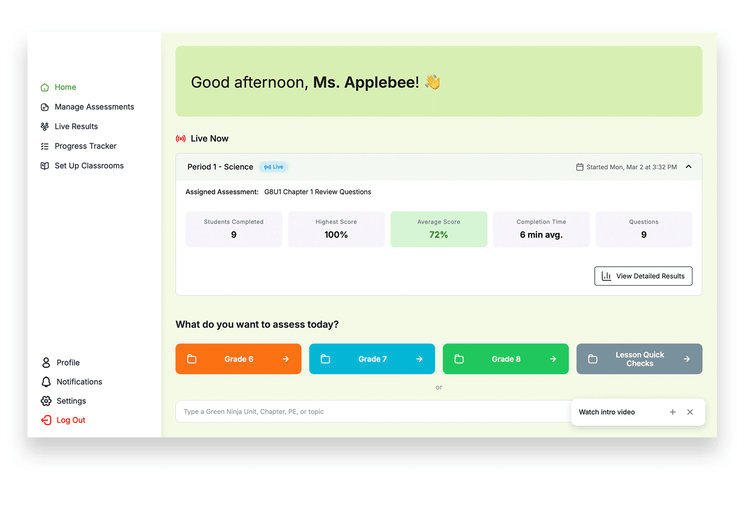
Task: Open Lesson Quick Checks button
Action: click(x=639, y=359)
